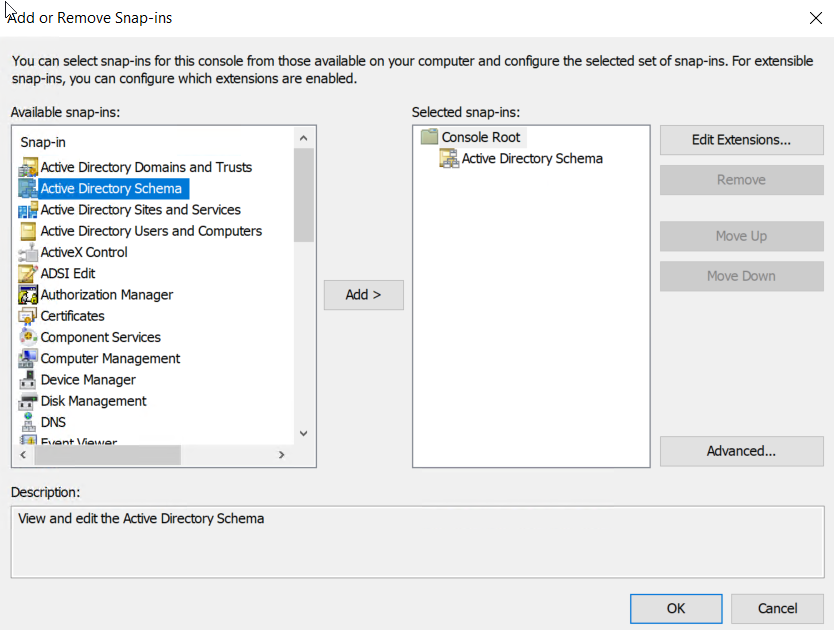Select Console Root in selected snap-ins

[481, 137]
